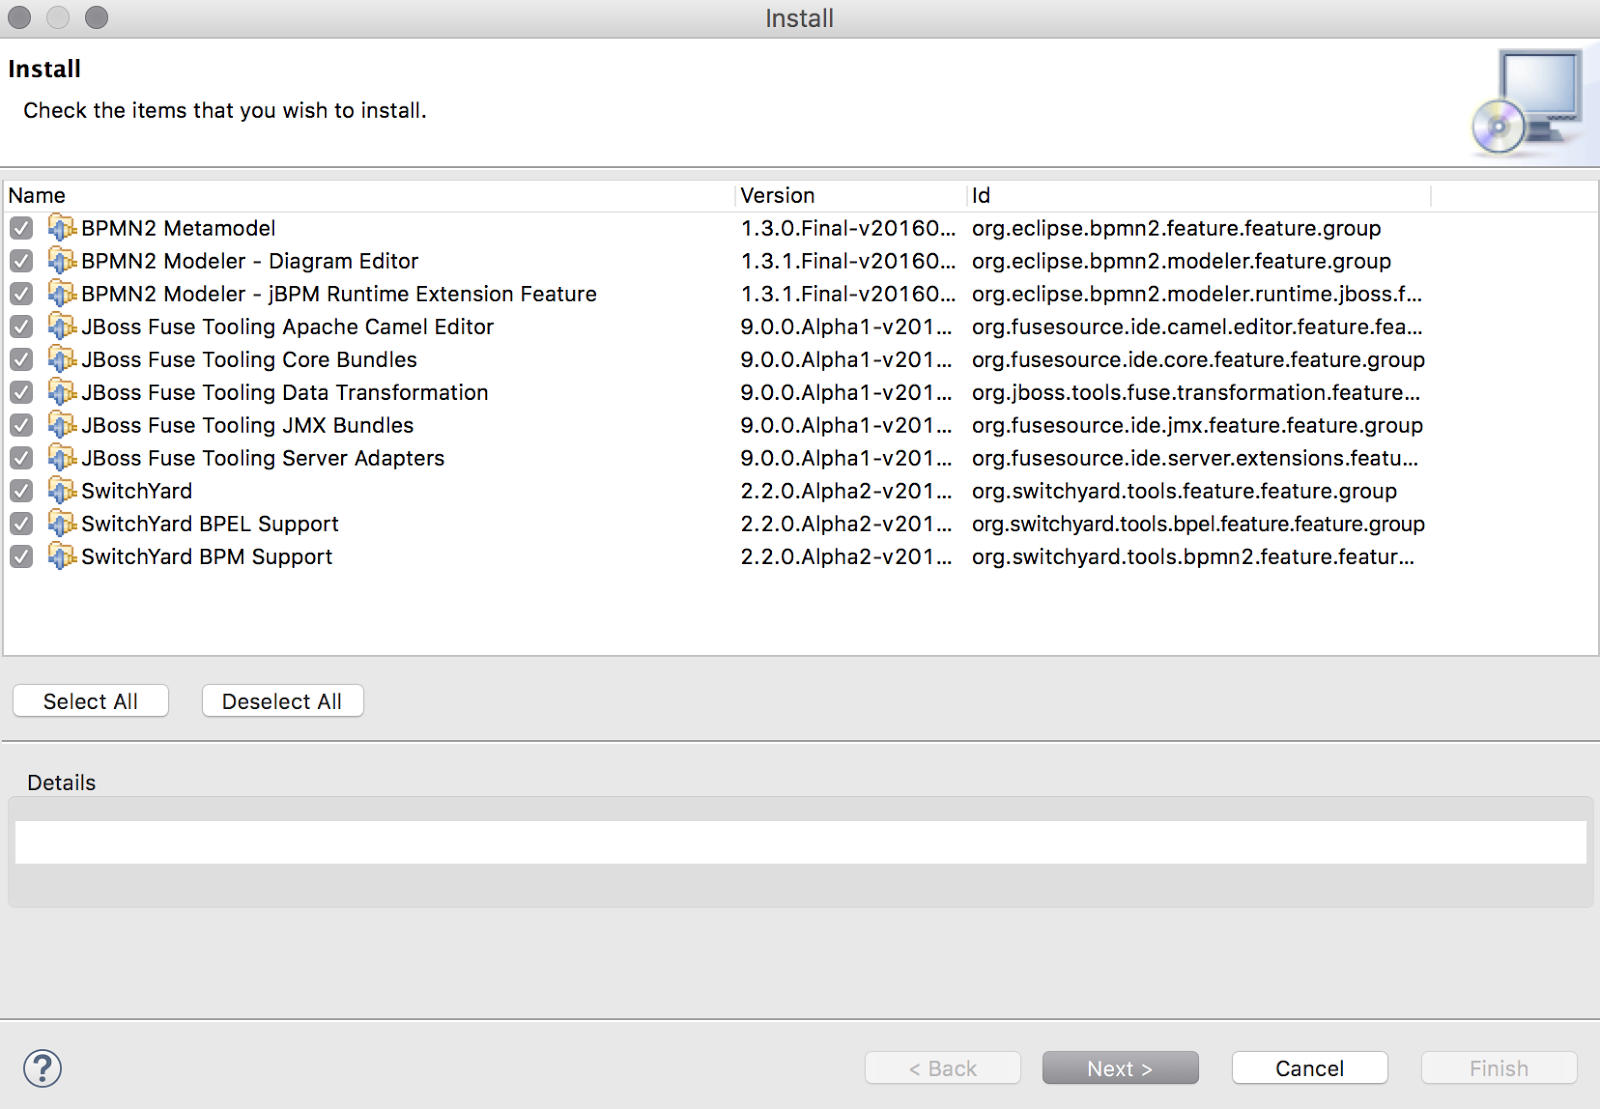Select 'BPMN2 Modeler - jBPM Runtime Extension Feature' text
The height and width of the screenshot is (1109, 1600).
click(x=339, y=294)
